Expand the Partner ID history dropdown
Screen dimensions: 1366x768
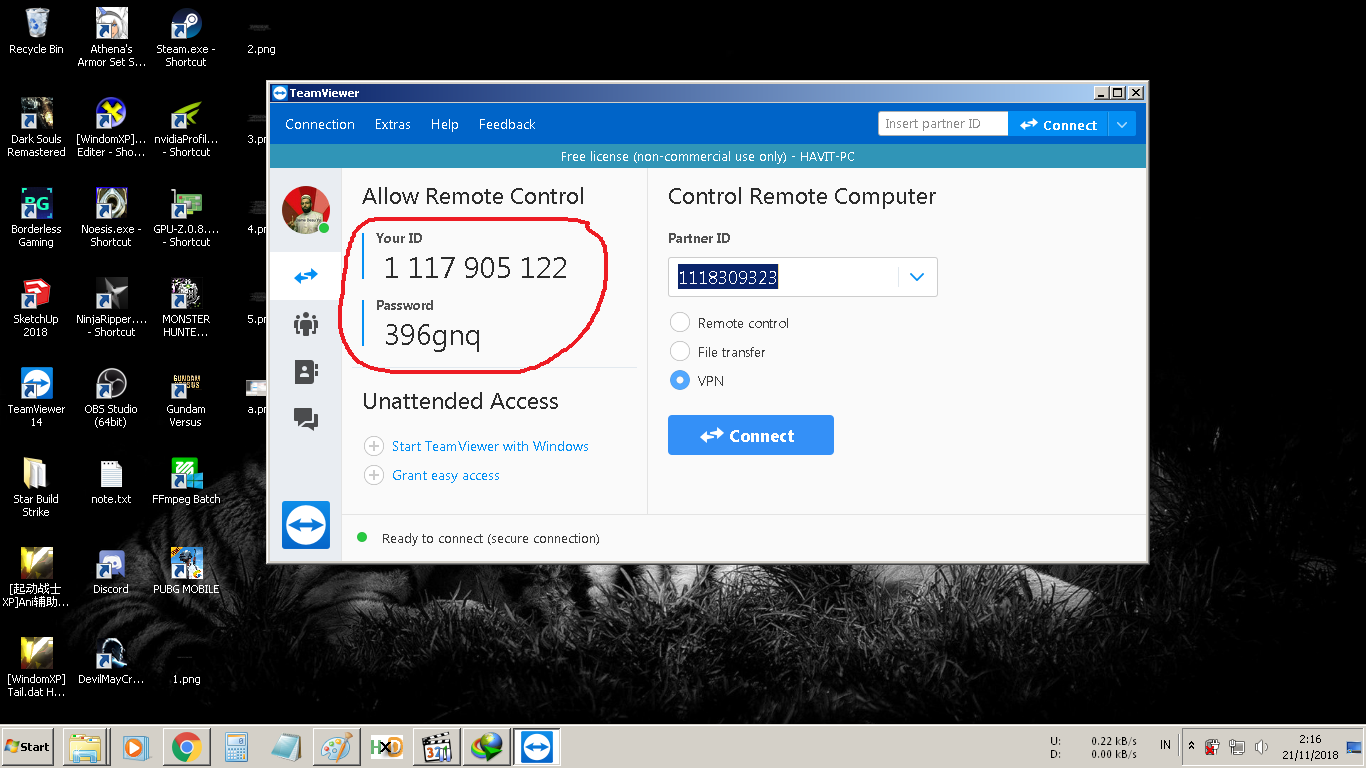pos(917,277)
